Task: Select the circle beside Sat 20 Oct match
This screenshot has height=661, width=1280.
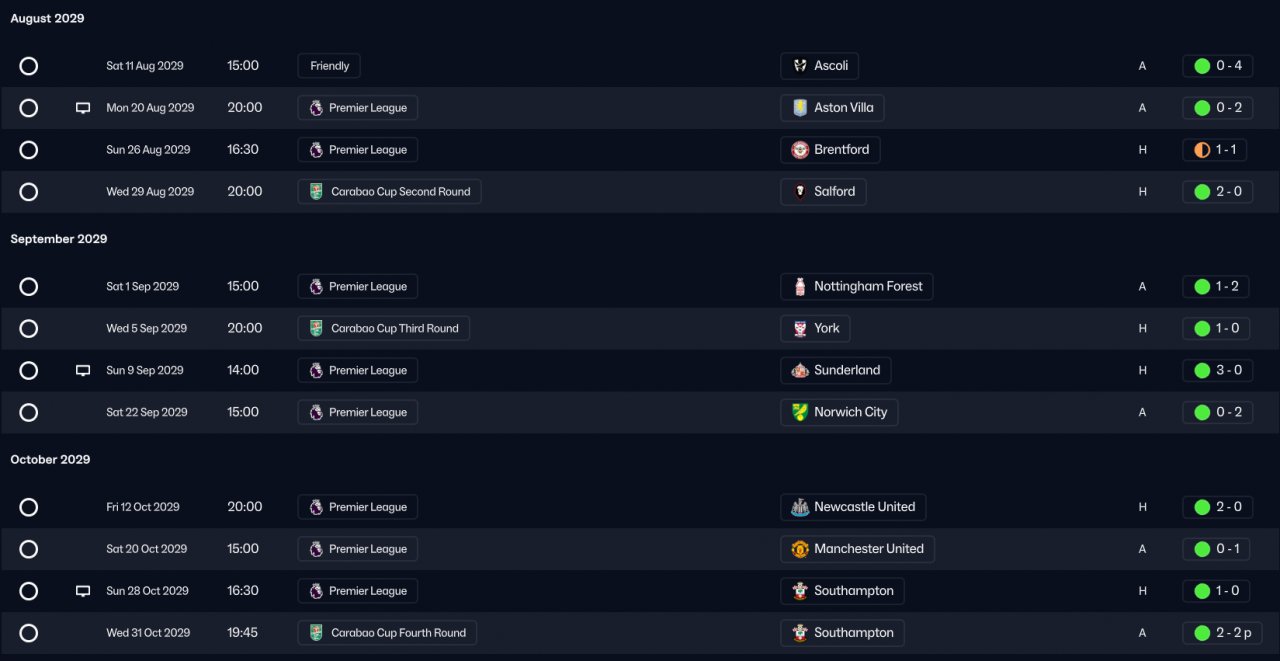Action: coord(29,549)
